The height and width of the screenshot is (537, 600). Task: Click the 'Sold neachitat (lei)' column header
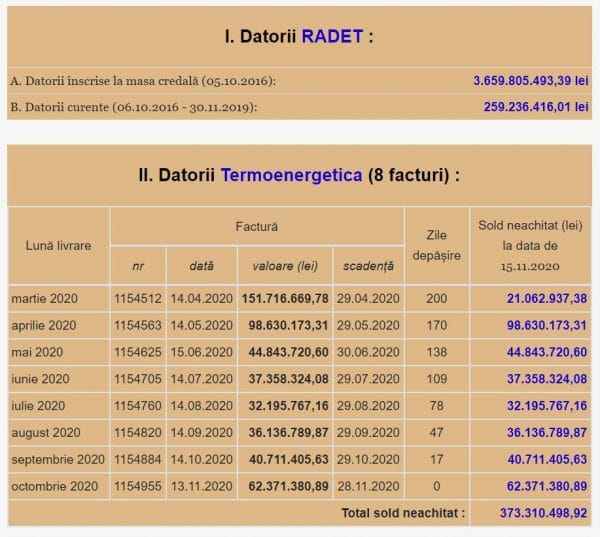click(530, 245)
